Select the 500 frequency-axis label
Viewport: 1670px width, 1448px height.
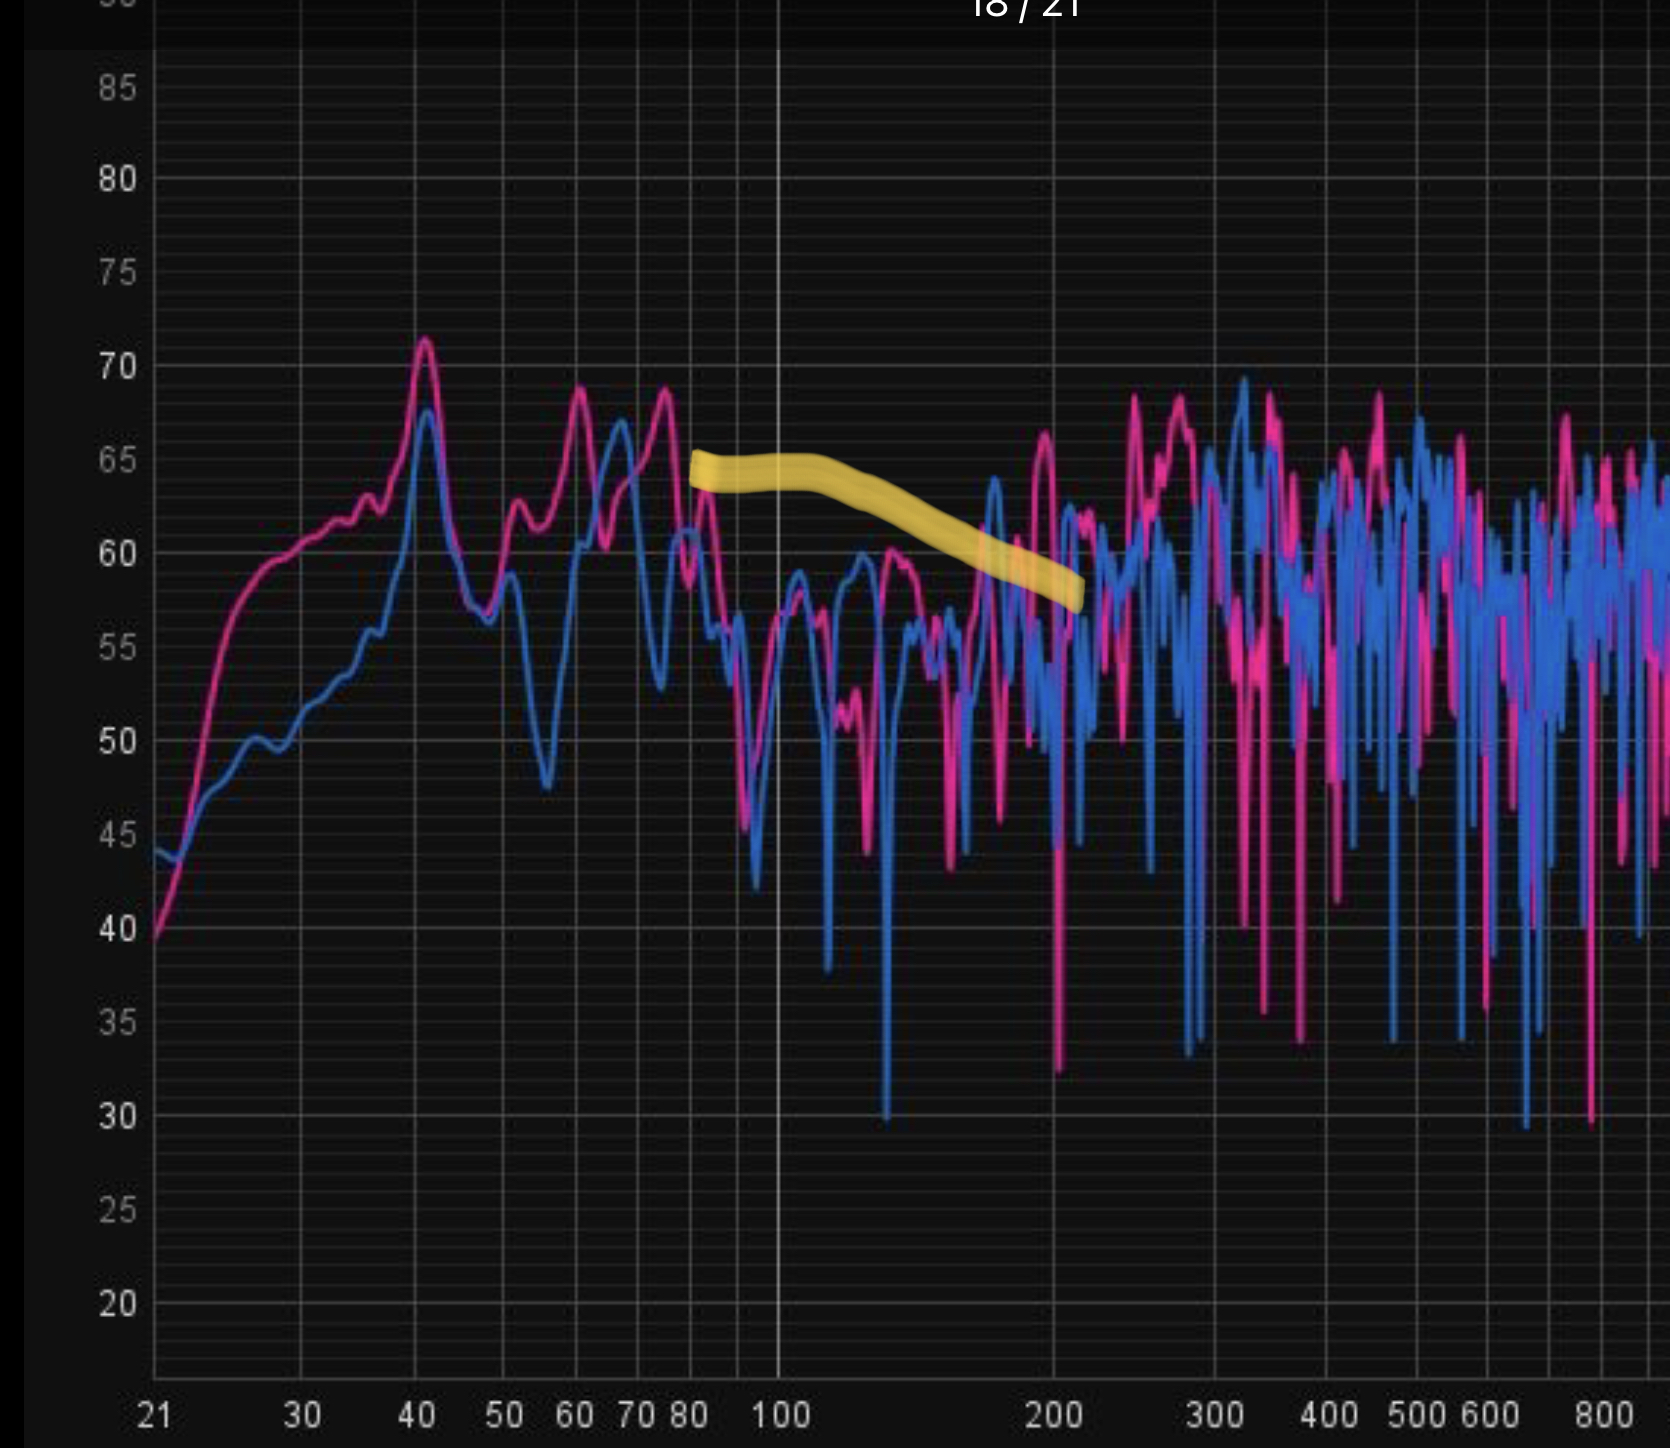coord(1417,1415)
